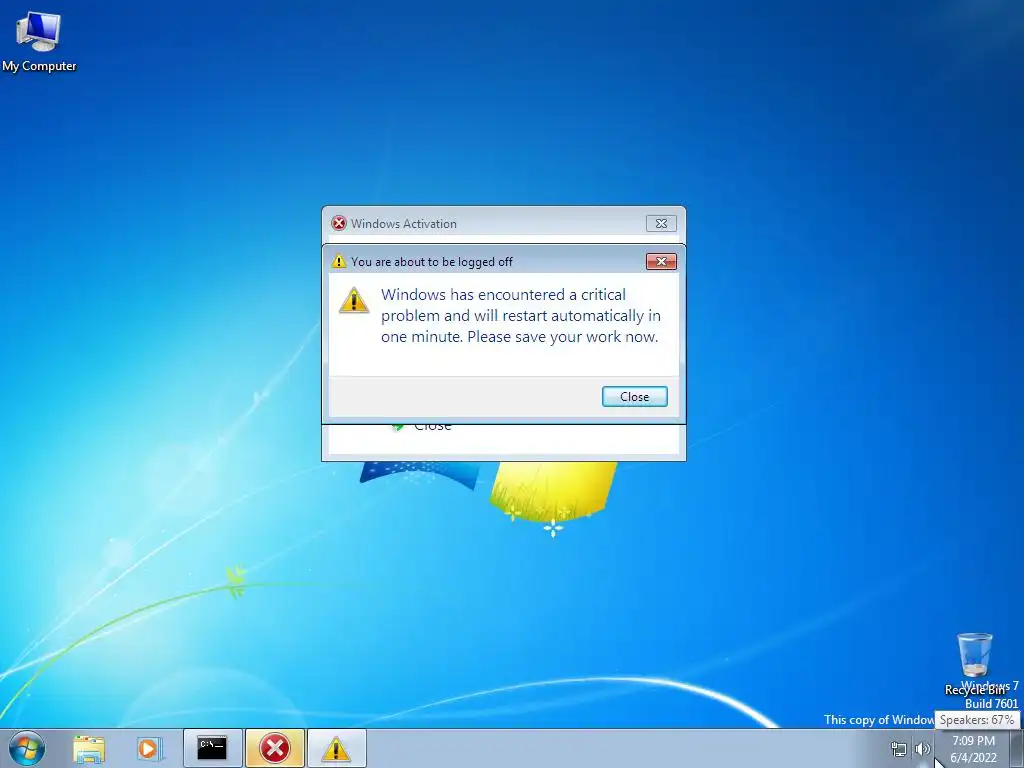1024x768 pixels.
Task: Open the clock showing 7:09 PM
Action: [x=973, y=749]
